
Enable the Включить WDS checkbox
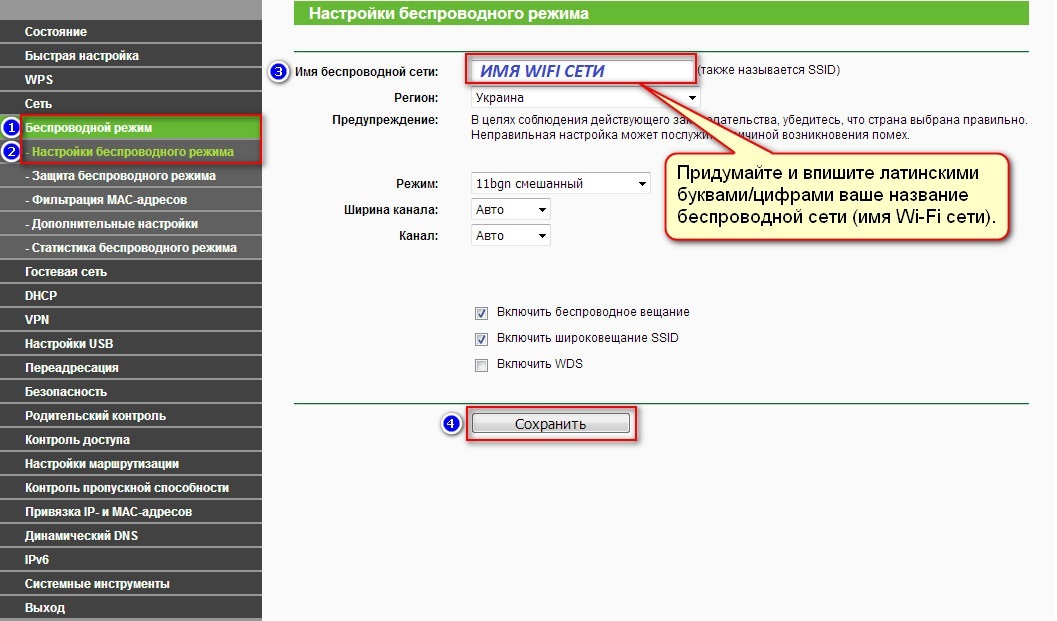point(481,365)
